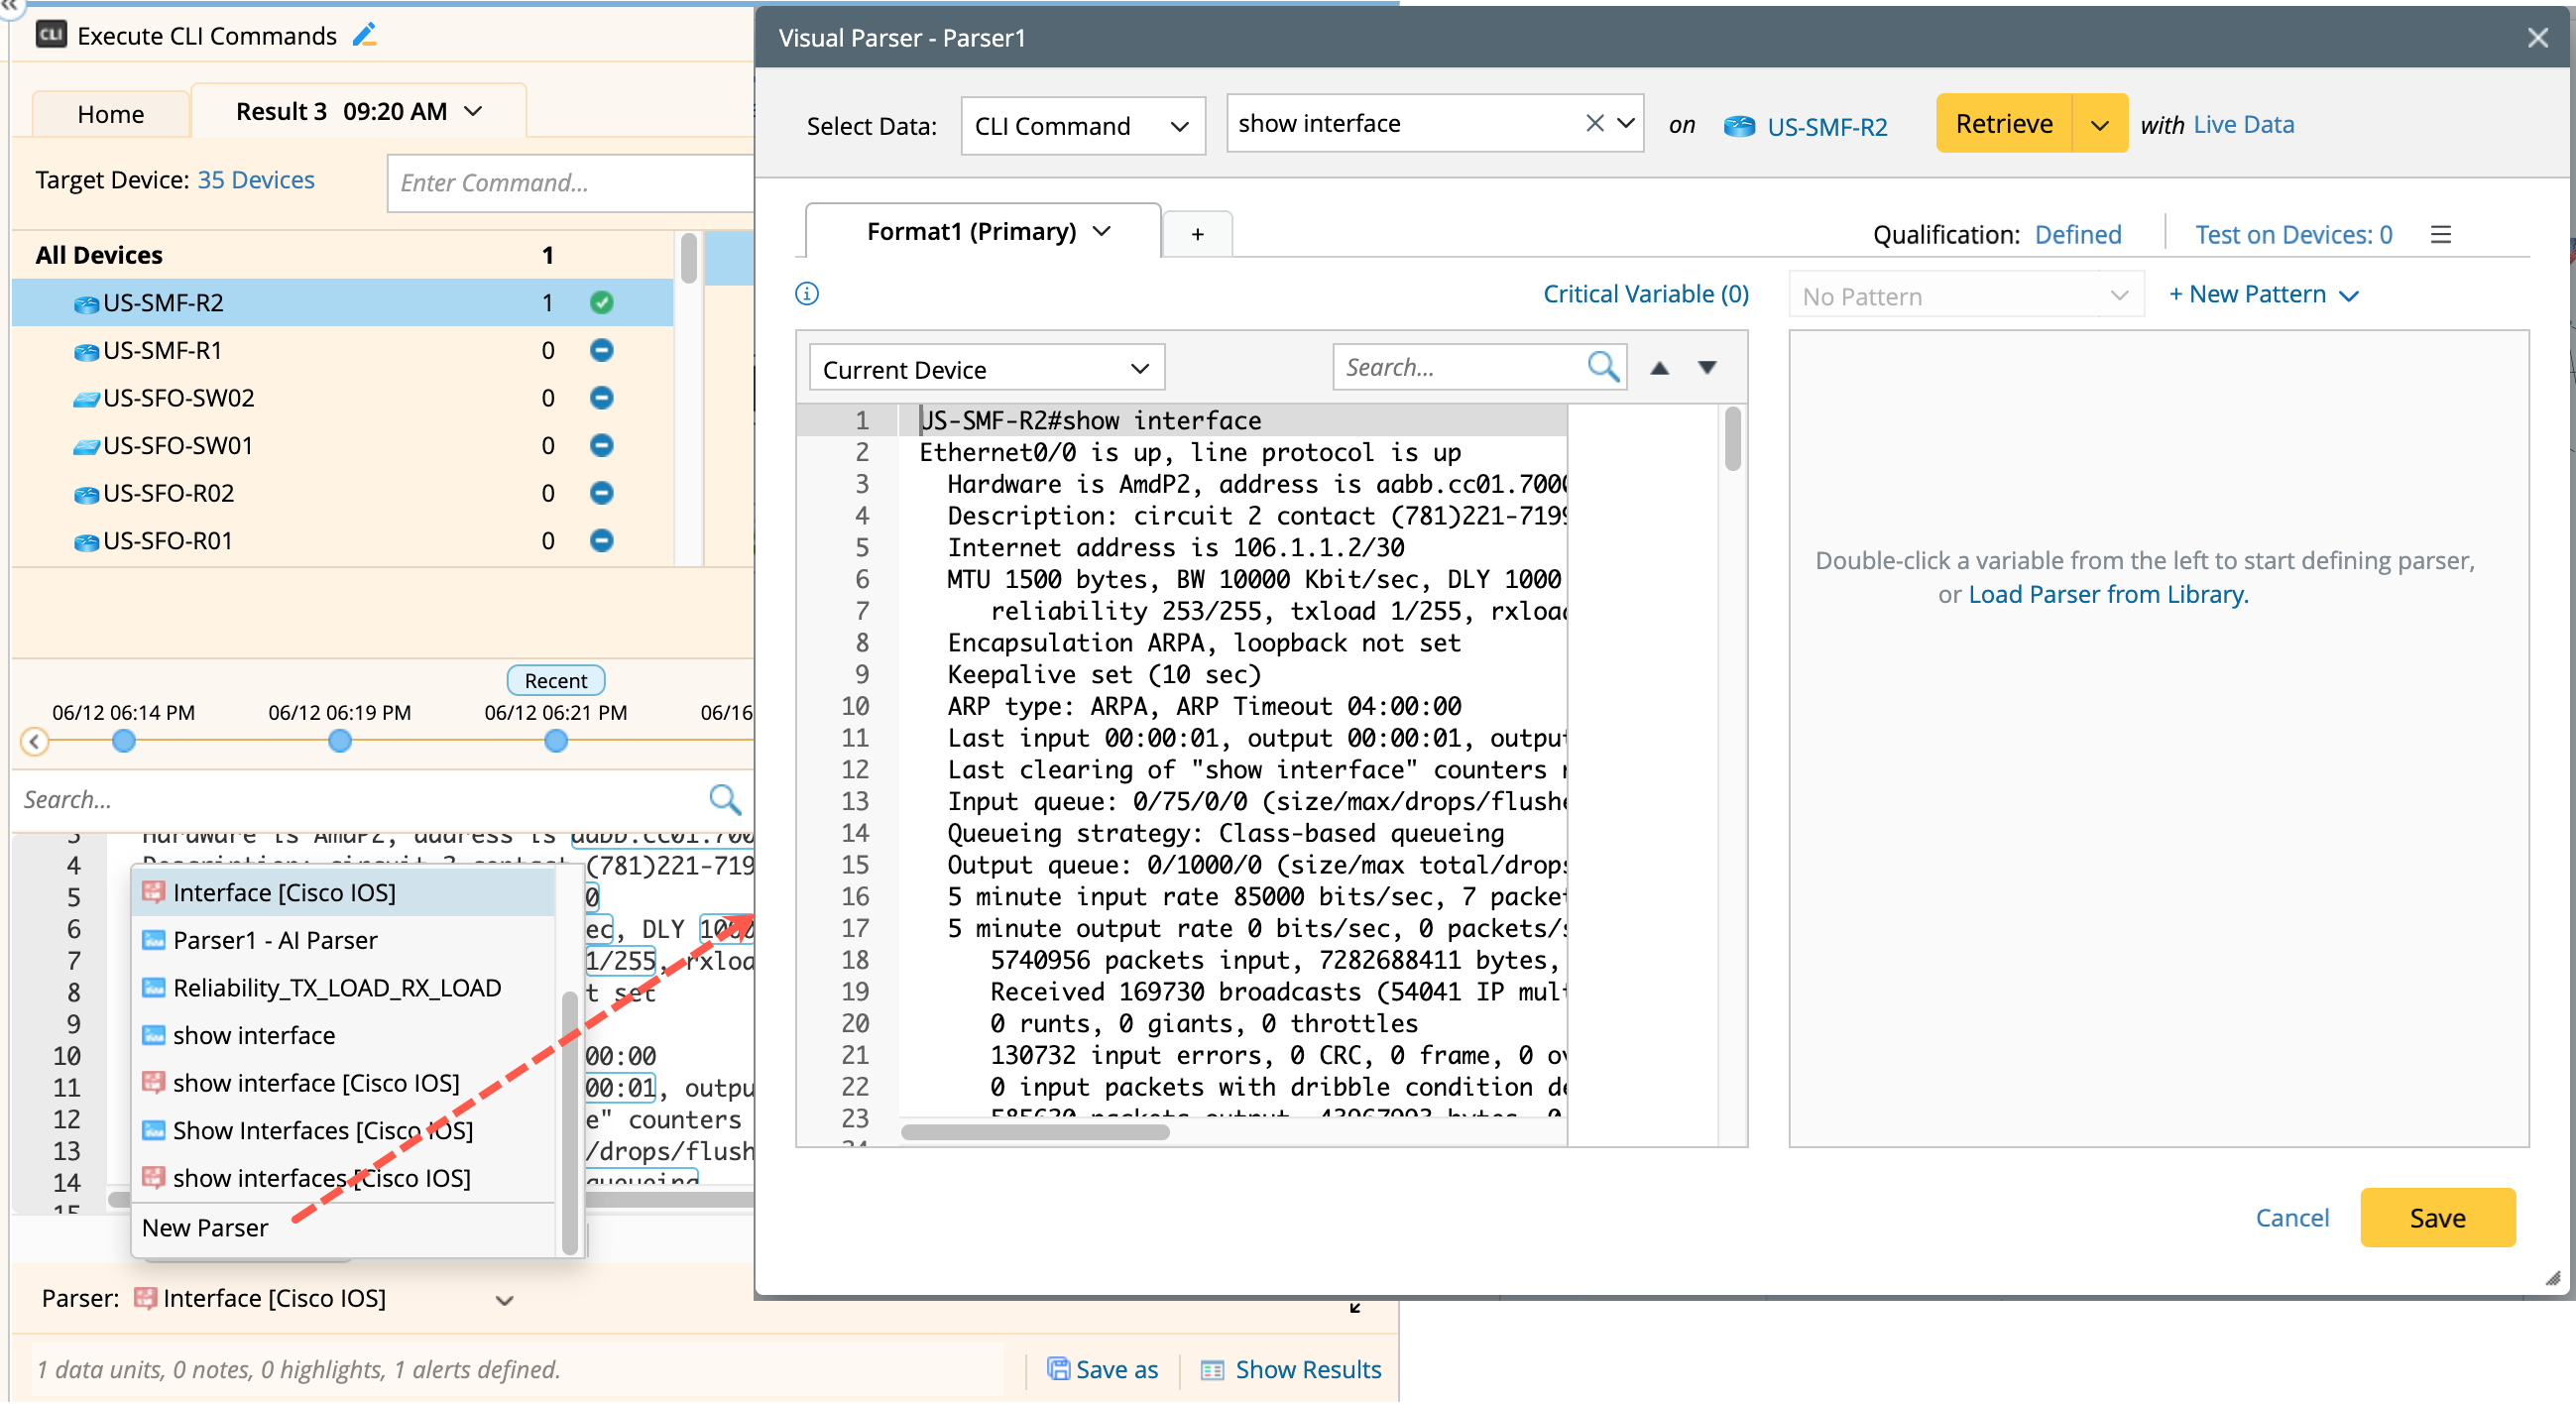The height and width of the screenshot is (1404, 2576).
Task: Open Load Parser from Library link
Action: pyautogui.click(x=2107, y=595)
